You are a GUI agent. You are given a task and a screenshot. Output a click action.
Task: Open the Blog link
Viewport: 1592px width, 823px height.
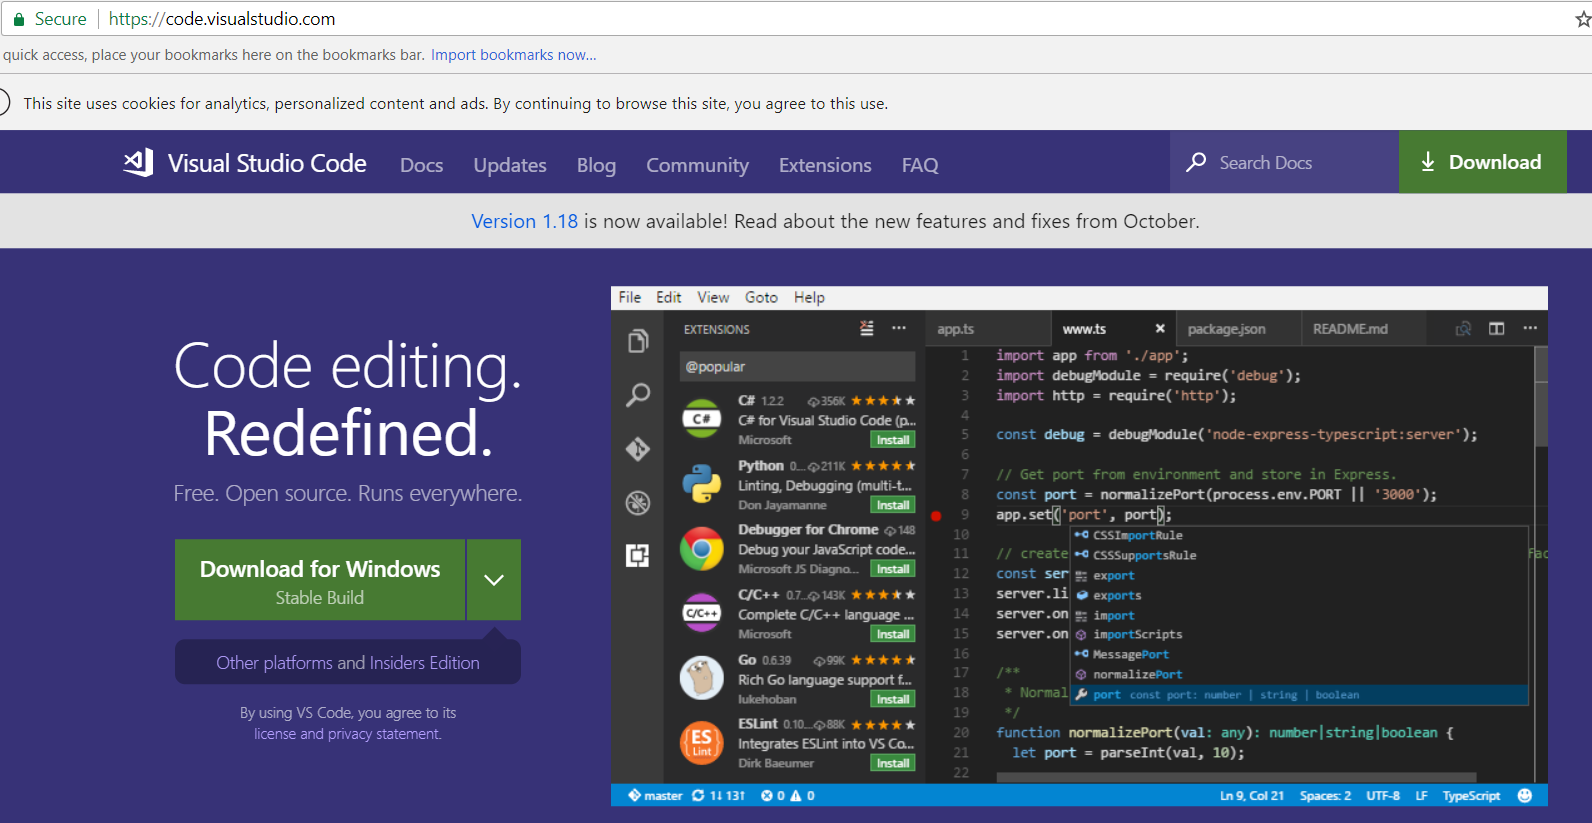(x=596, y=165)
